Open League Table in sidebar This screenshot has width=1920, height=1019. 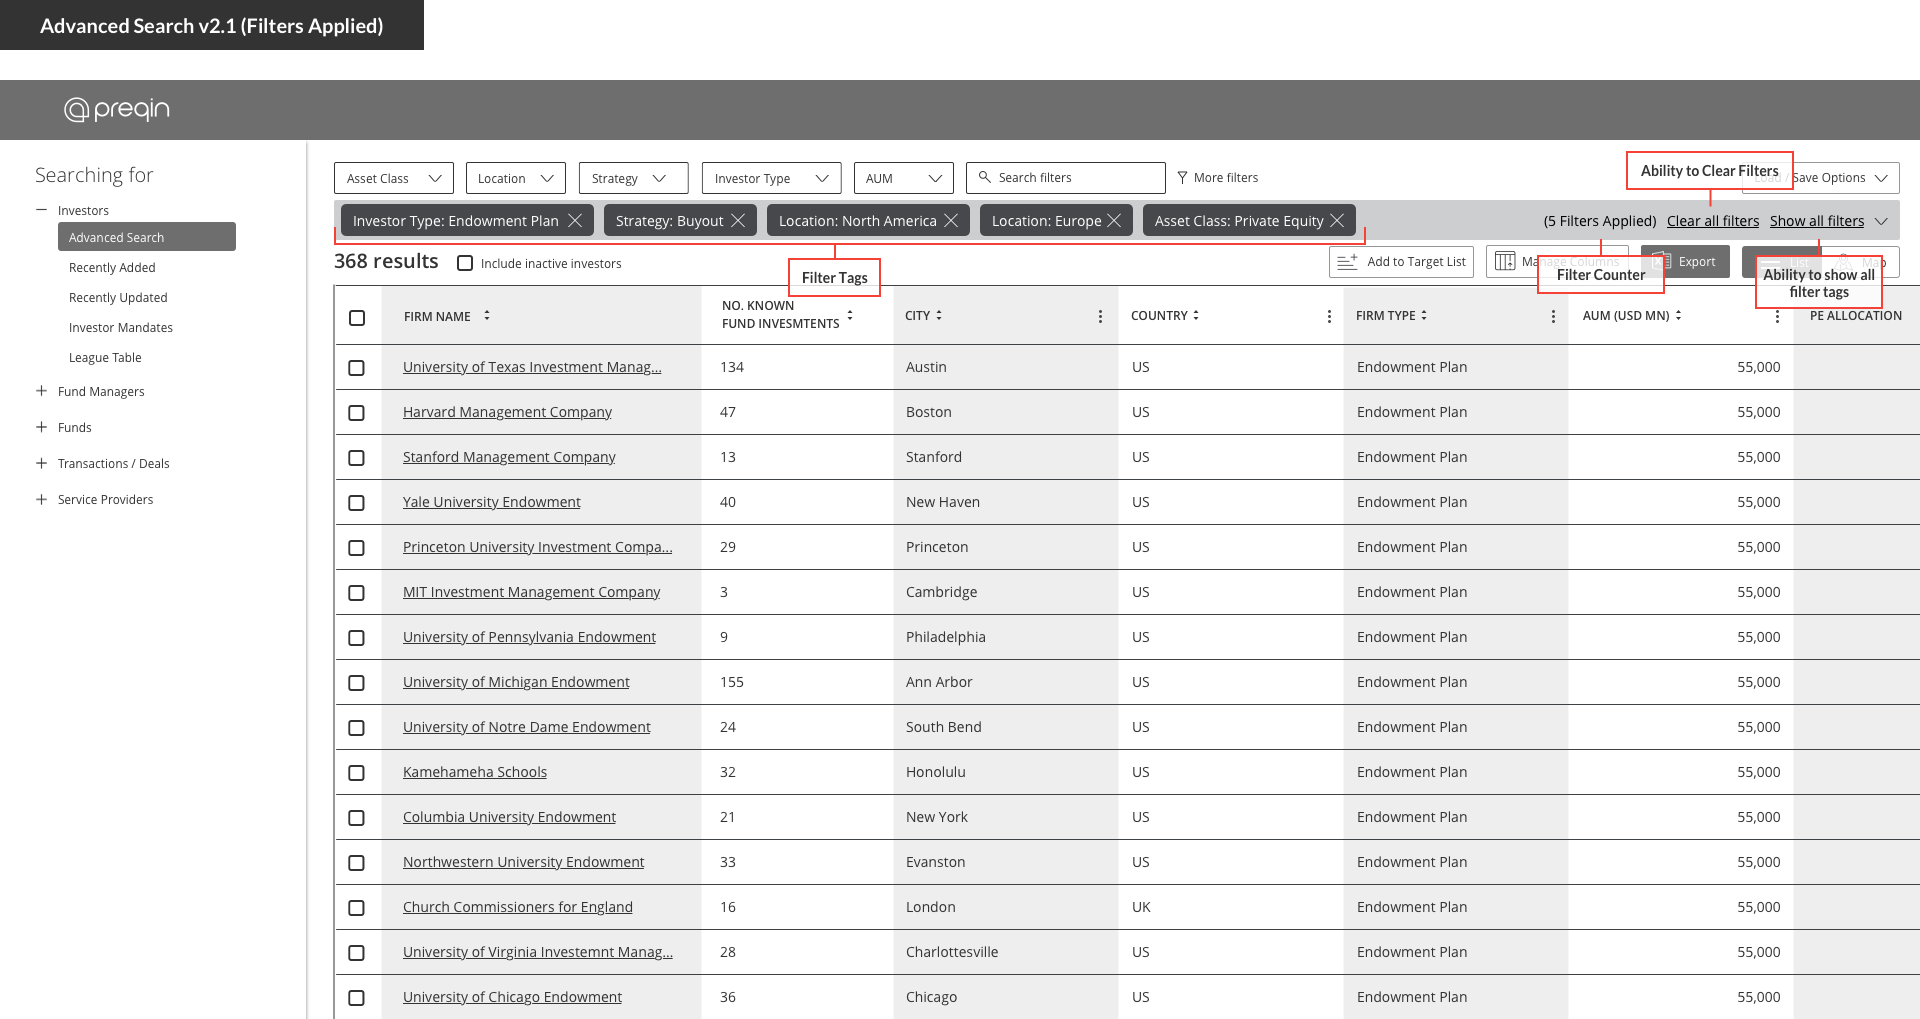pyautogui.click(x=105, y=357)
